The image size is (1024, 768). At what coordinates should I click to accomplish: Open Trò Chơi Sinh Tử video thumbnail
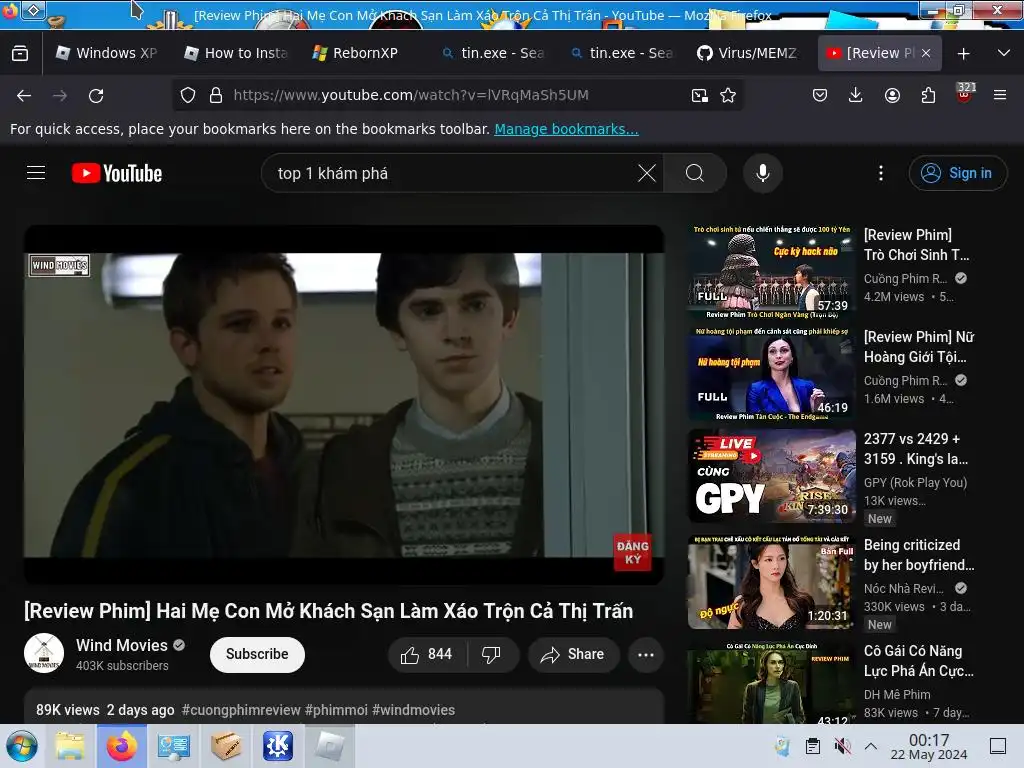pos(771,272)
